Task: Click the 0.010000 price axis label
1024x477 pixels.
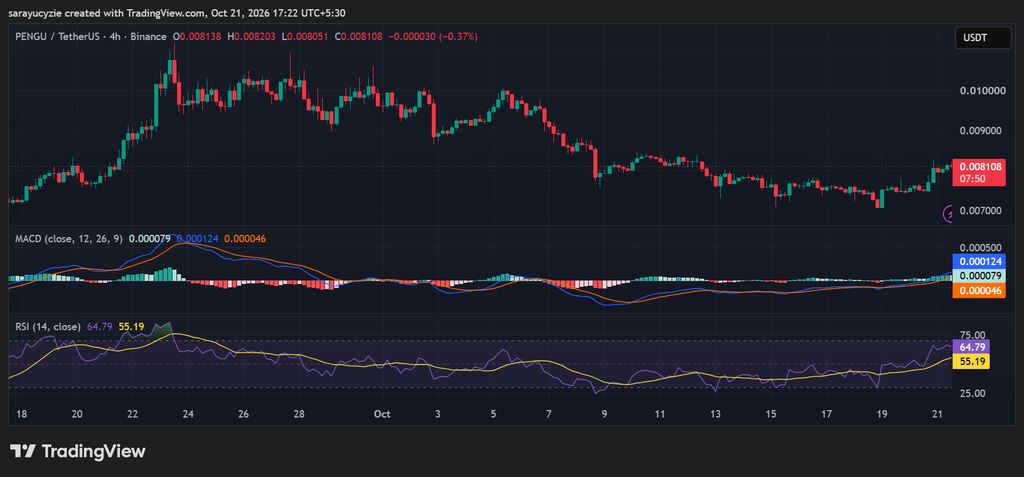Action: coord(982,90)
